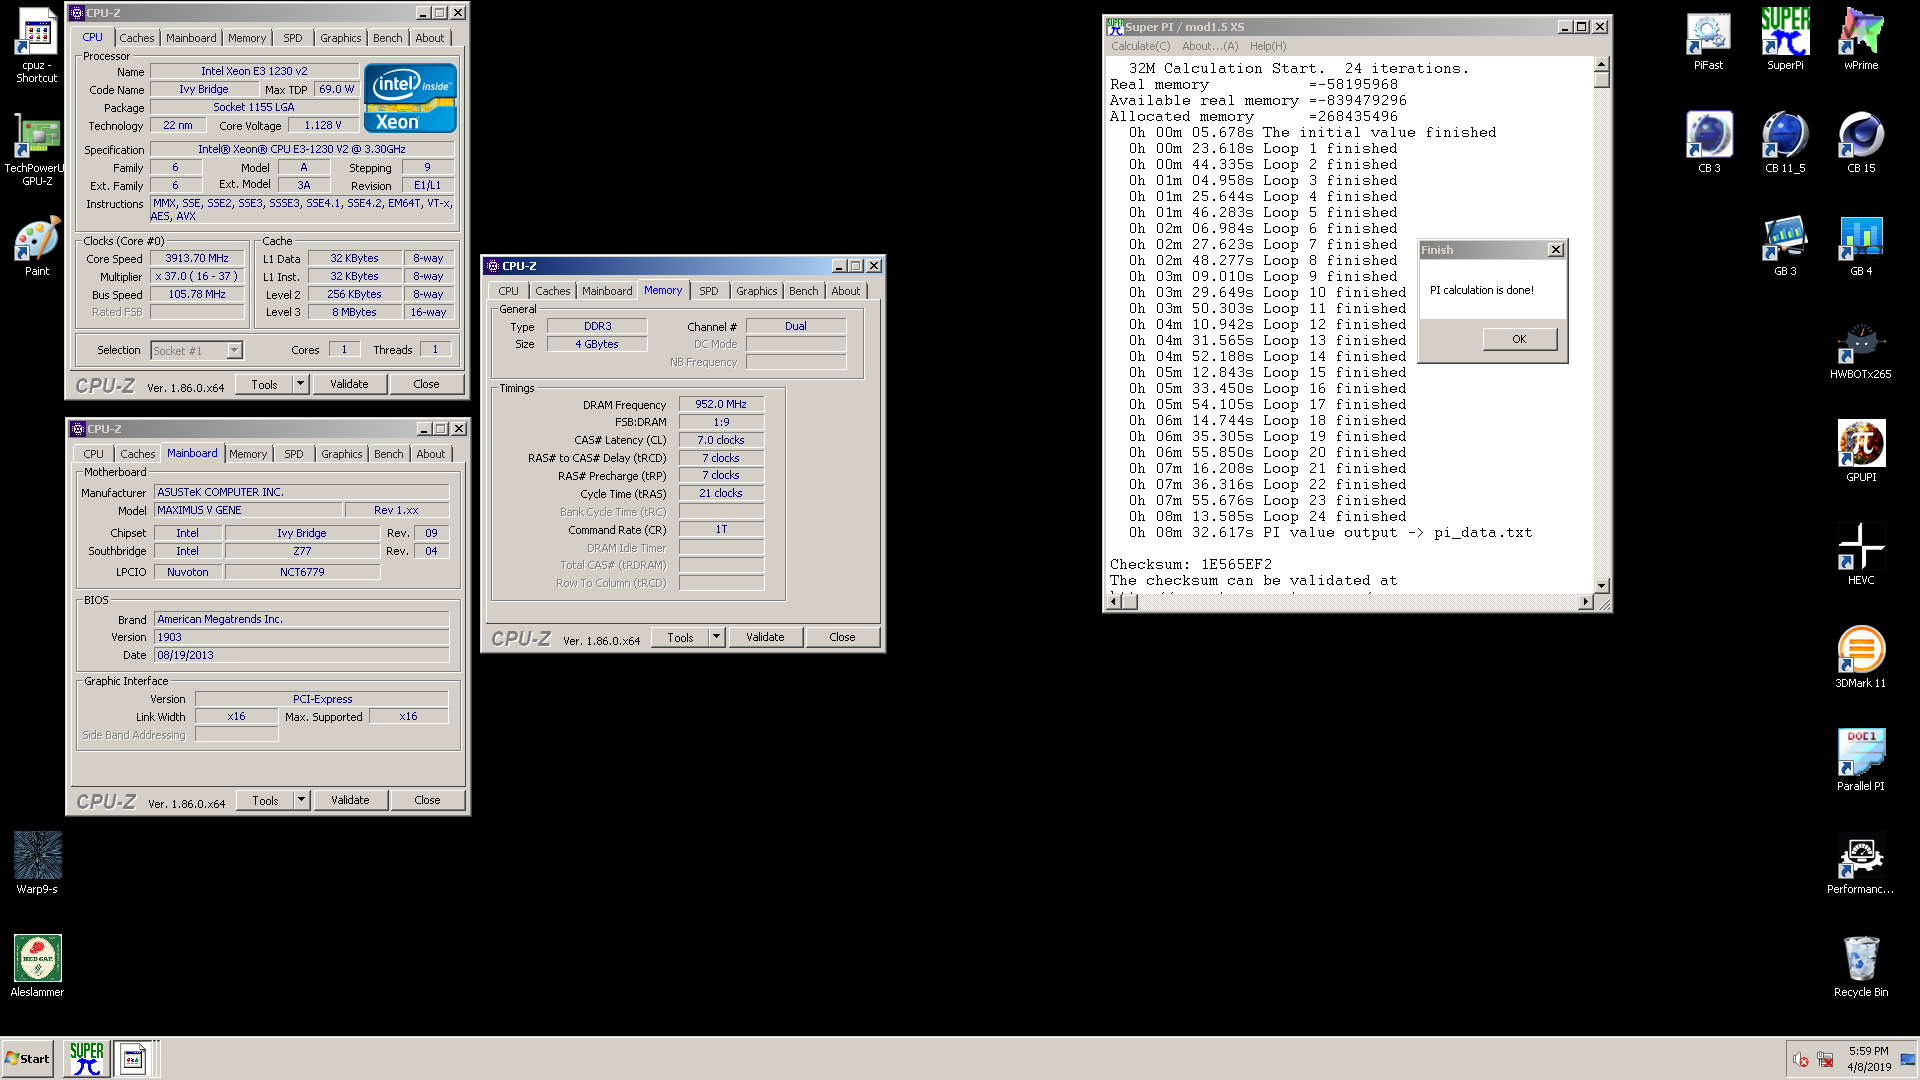Image resolution: width=1920 pixels, height=1080 pixels.
Task: Switch to Graphics tab in Mainboard CPU-Z window
Action: pyautogui.click(x=342, y=454)
